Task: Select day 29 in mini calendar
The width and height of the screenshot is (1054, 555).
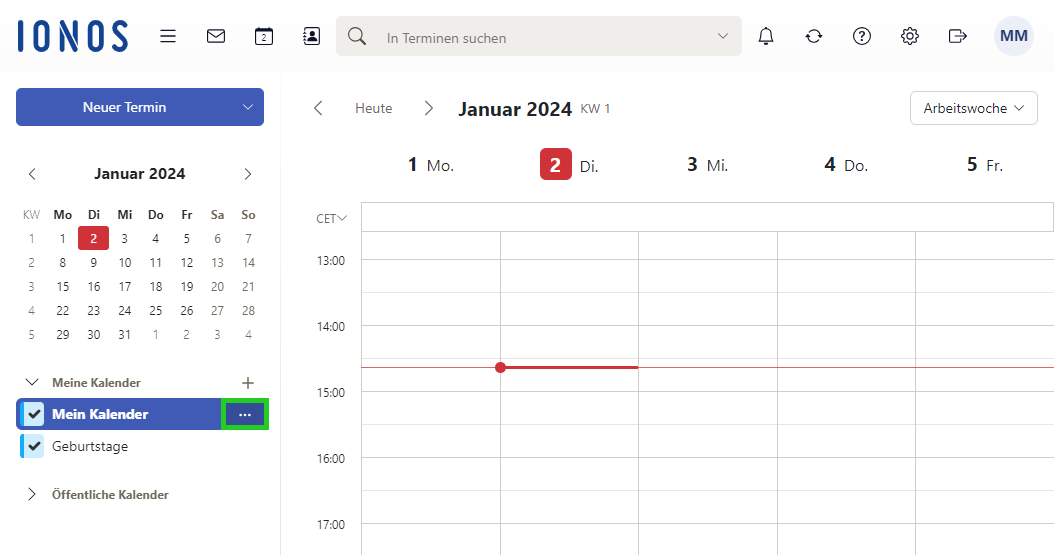Action: coord(63,335)
